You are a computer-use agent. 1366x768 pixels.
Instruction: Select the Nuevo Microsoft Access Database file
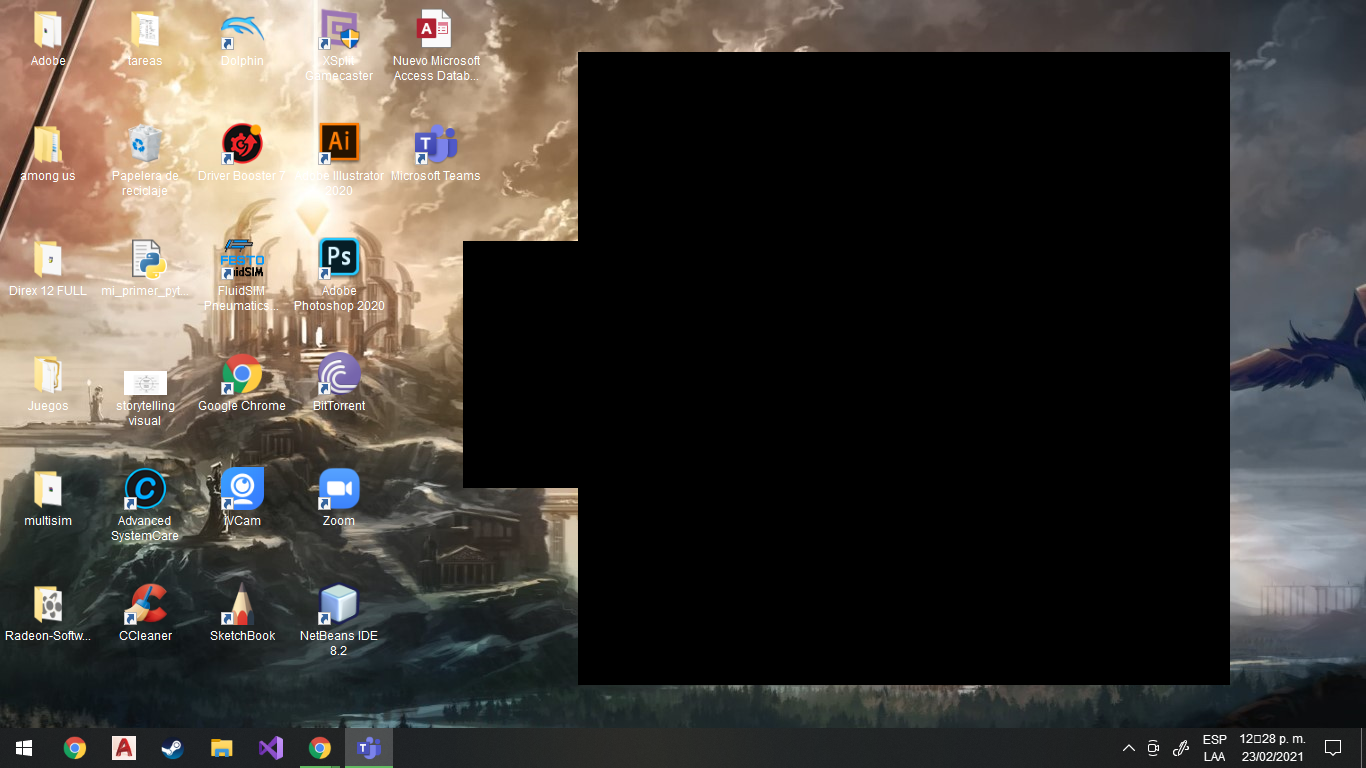436,47
